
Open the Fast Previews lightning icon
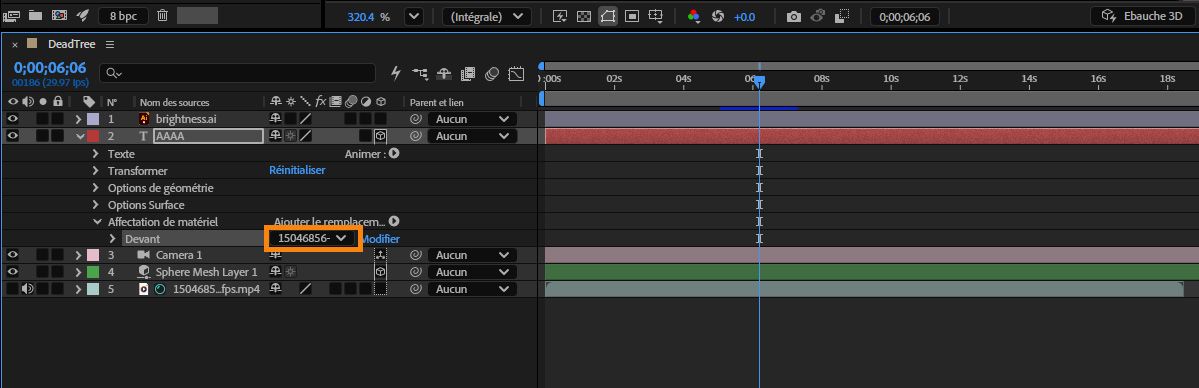pyautogui.click(x=560, y=16)
